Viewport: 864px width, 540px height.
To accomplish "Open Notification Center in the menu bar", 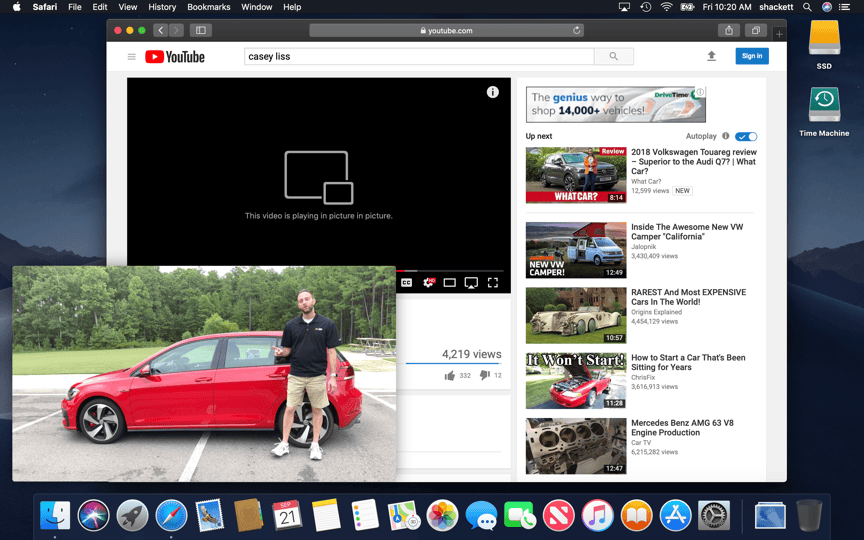I will tap(844, 7).
